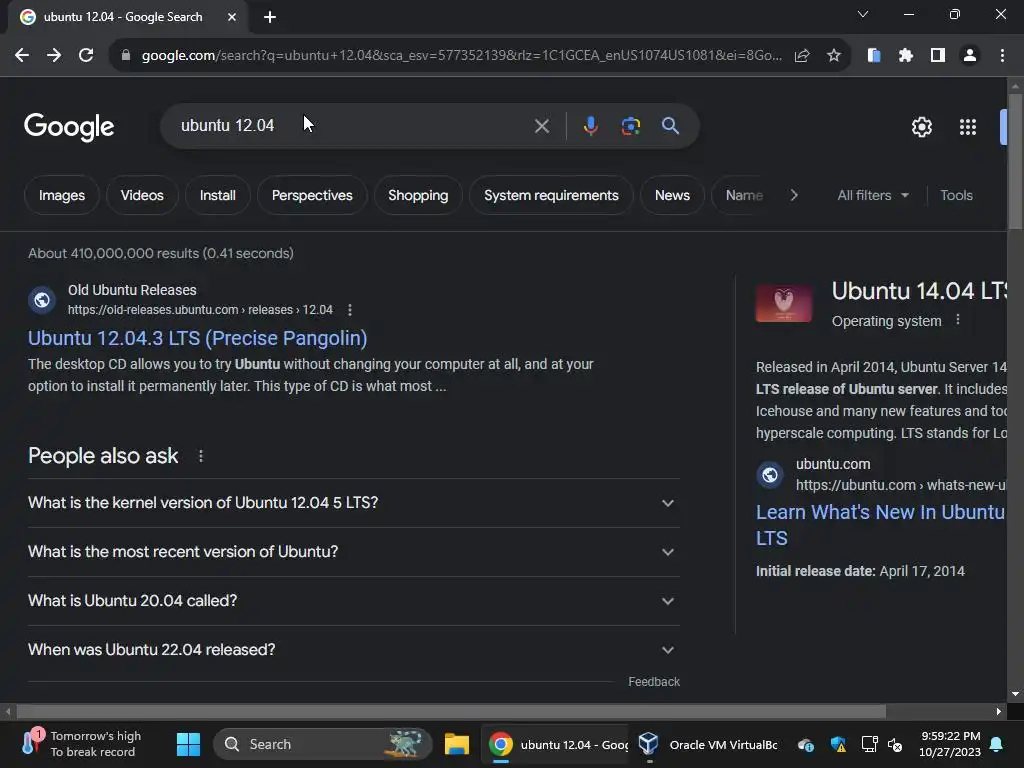Switch to News results
This screenshot has width=1024, height=768.
(672, 195)
